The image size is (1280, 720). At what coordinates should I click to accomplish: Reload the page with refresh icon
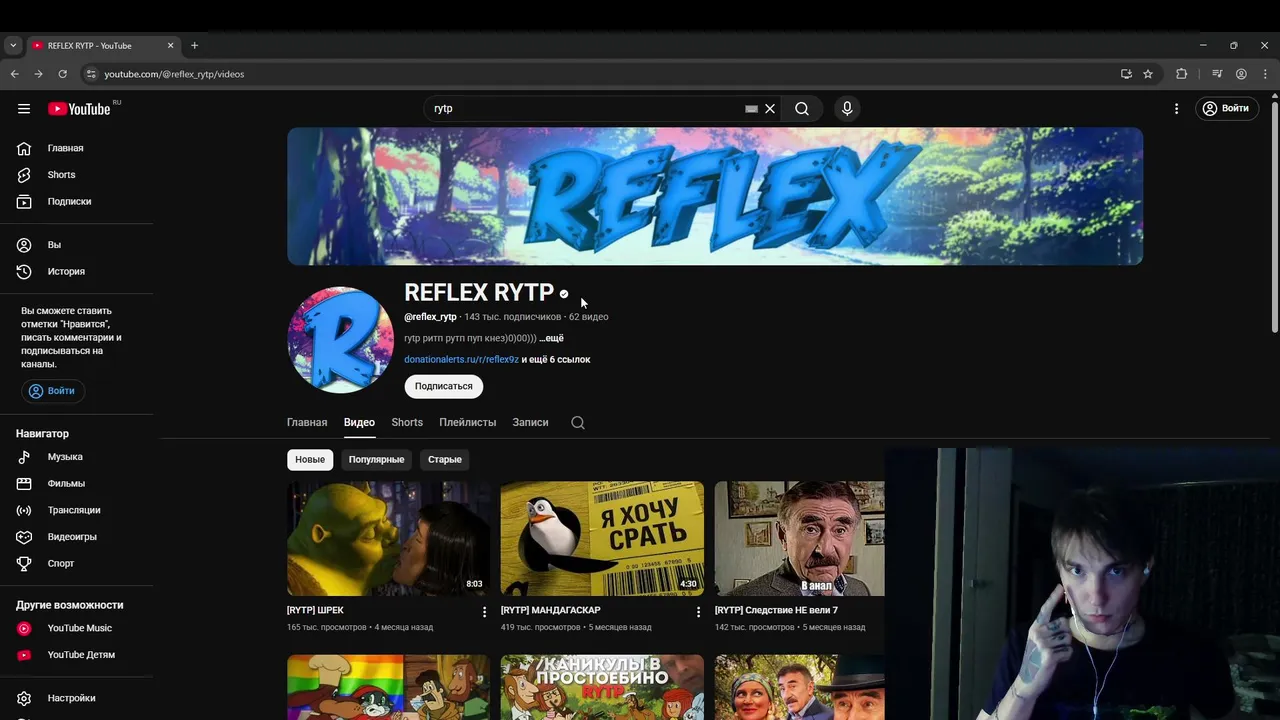pyautogui.click(x=63, y=74)
